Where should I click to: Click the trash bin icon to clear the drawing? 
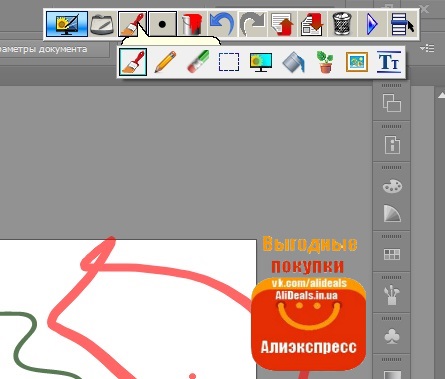tap(342, 24)
